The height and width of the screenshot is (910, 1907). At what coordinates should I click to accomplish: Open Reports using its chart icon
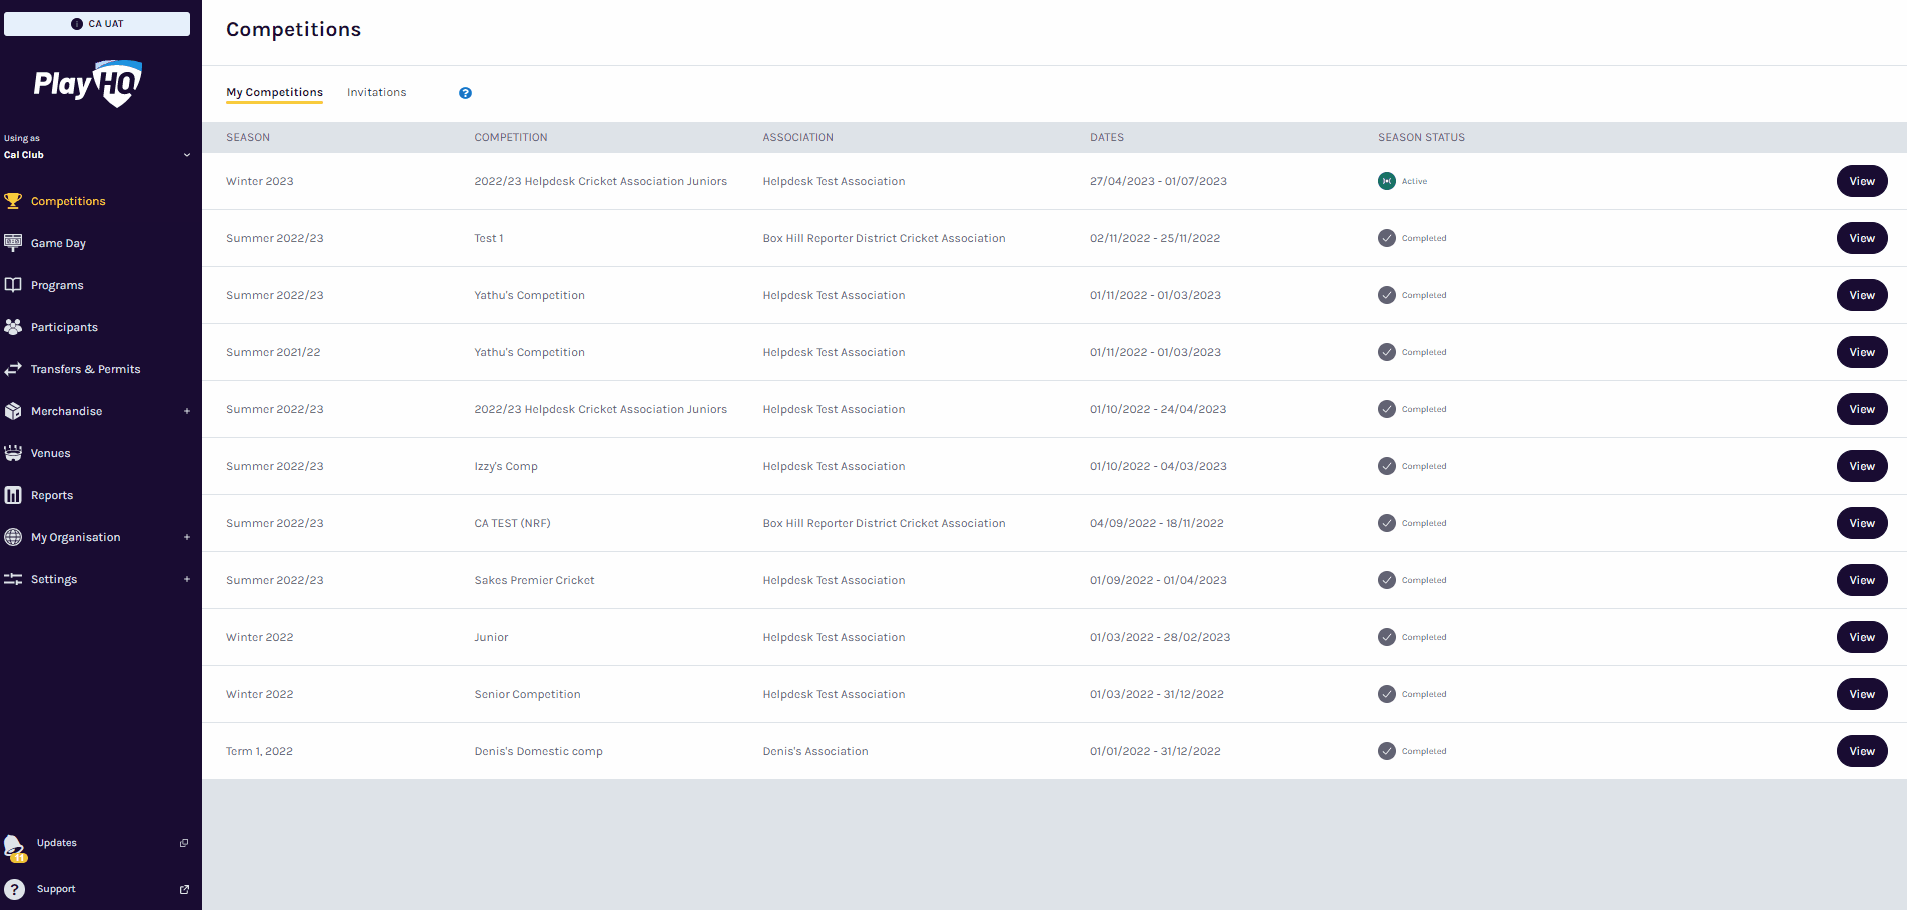[13, 494]
